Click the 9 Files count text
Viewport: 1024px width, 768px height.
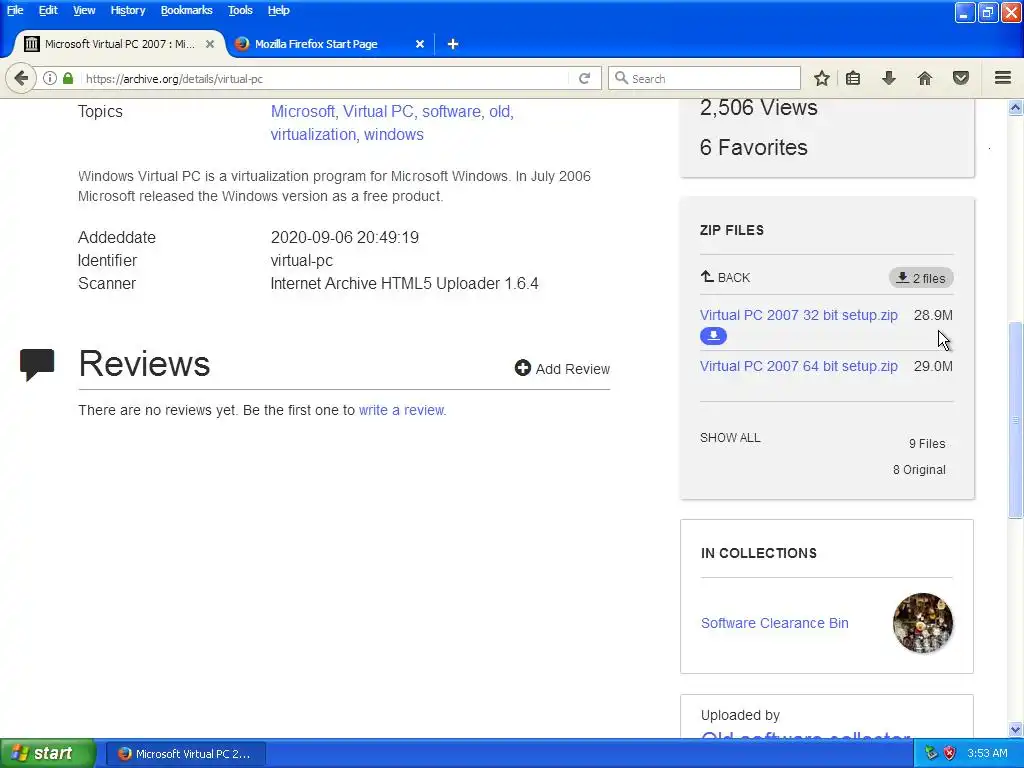click(x=927, y=443)
